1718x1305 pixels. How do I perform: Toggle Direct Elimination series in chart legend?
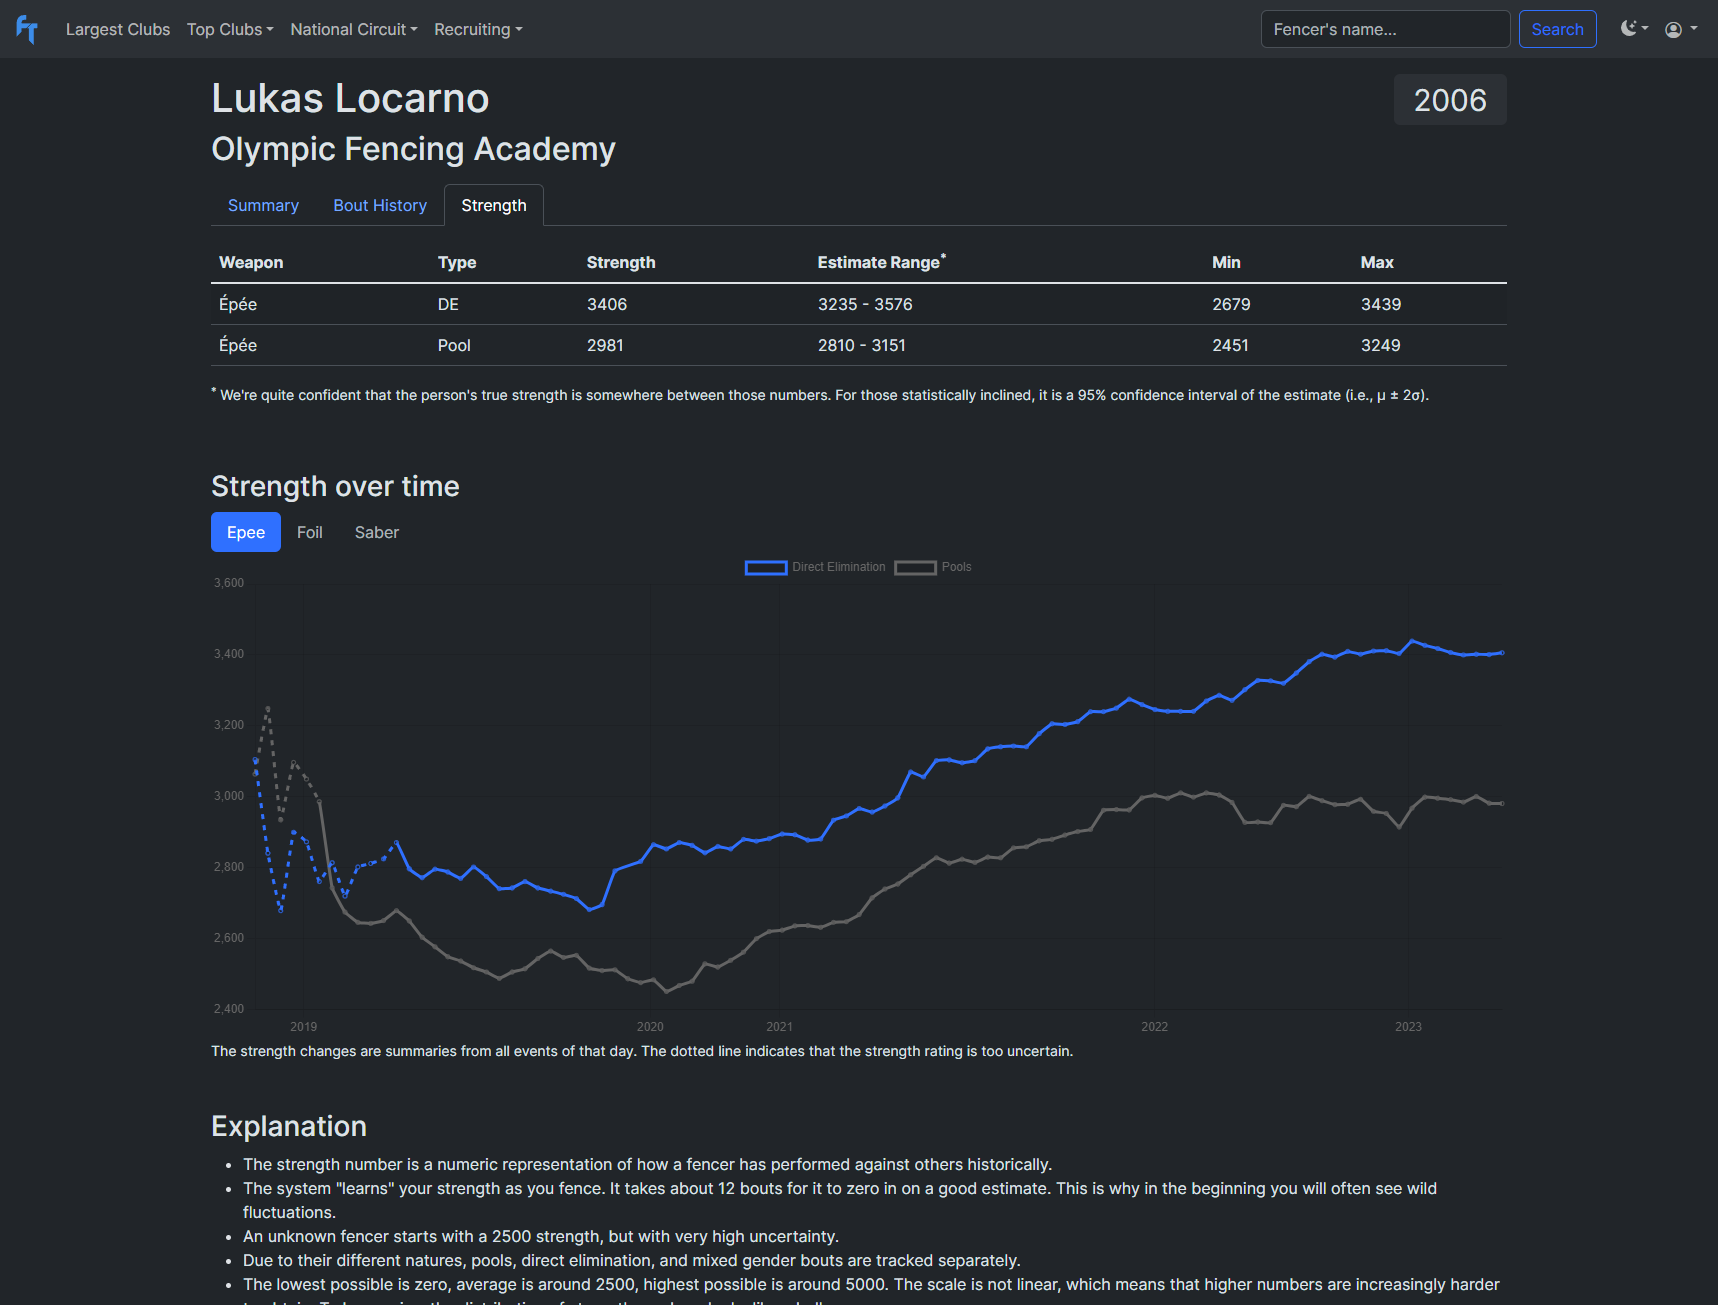815,567
